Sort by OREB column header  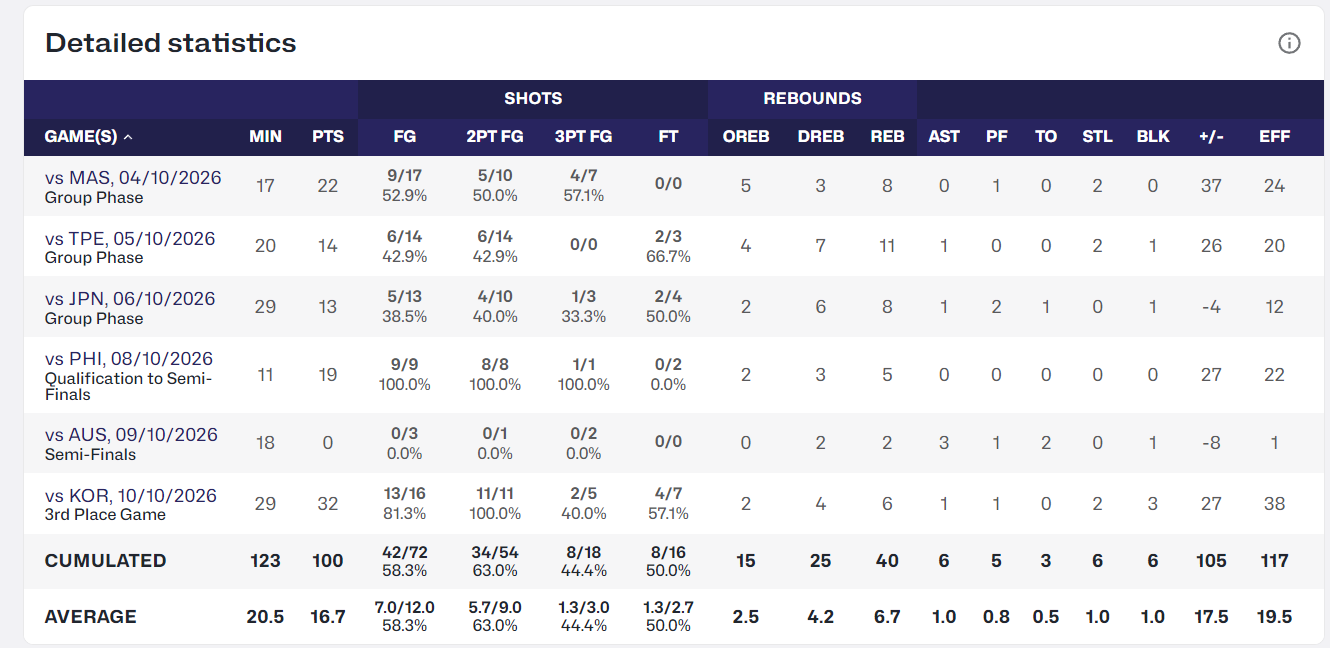point(746,137)
